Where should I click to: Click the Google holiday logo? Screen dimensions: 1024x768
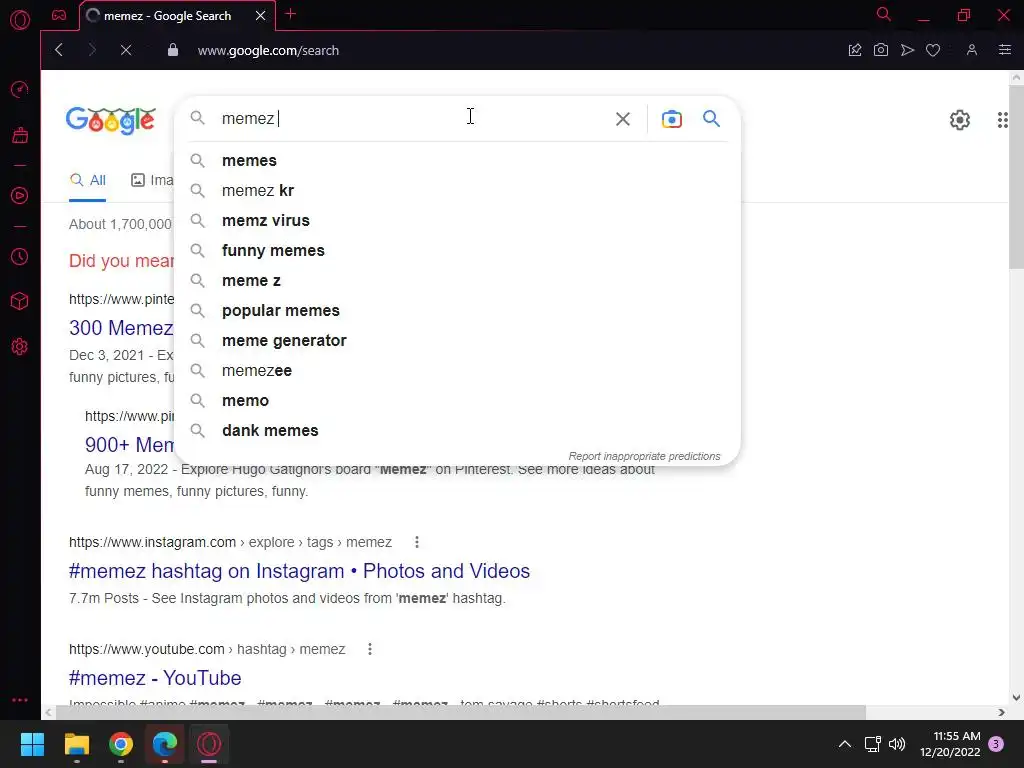110,120
